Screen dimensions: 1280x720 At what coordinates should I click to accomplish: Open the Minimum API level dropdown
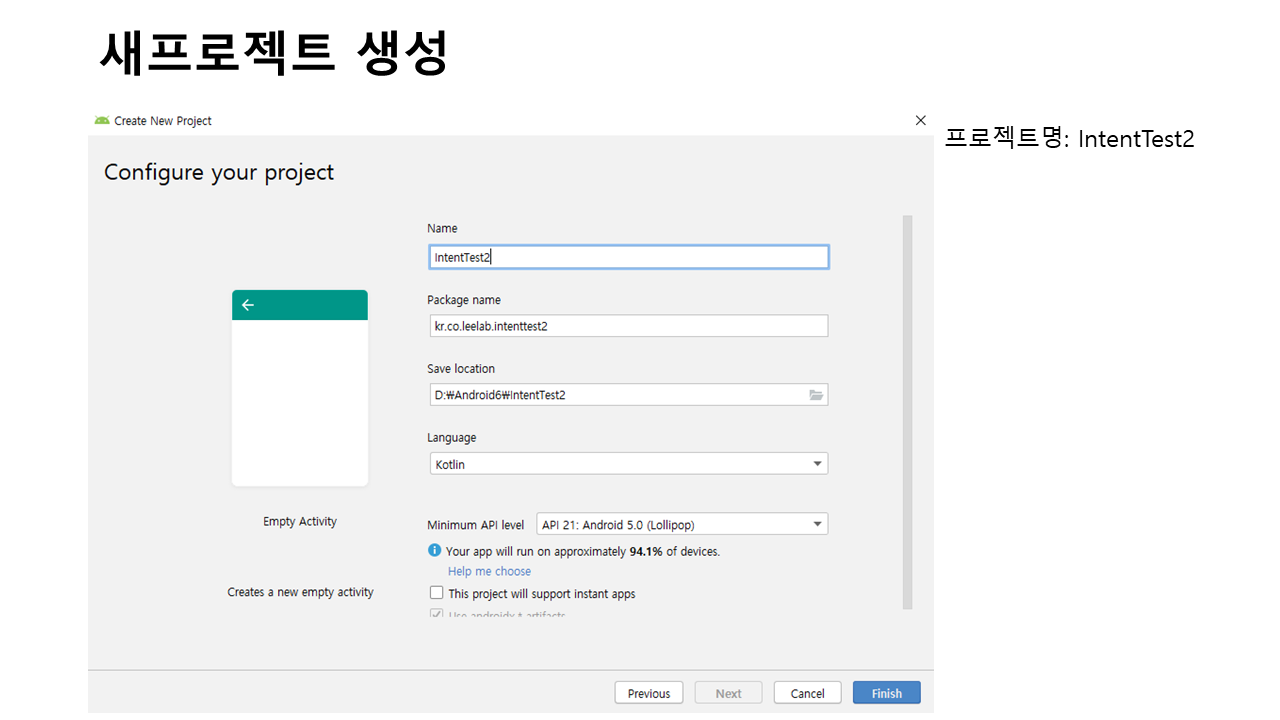817,524
